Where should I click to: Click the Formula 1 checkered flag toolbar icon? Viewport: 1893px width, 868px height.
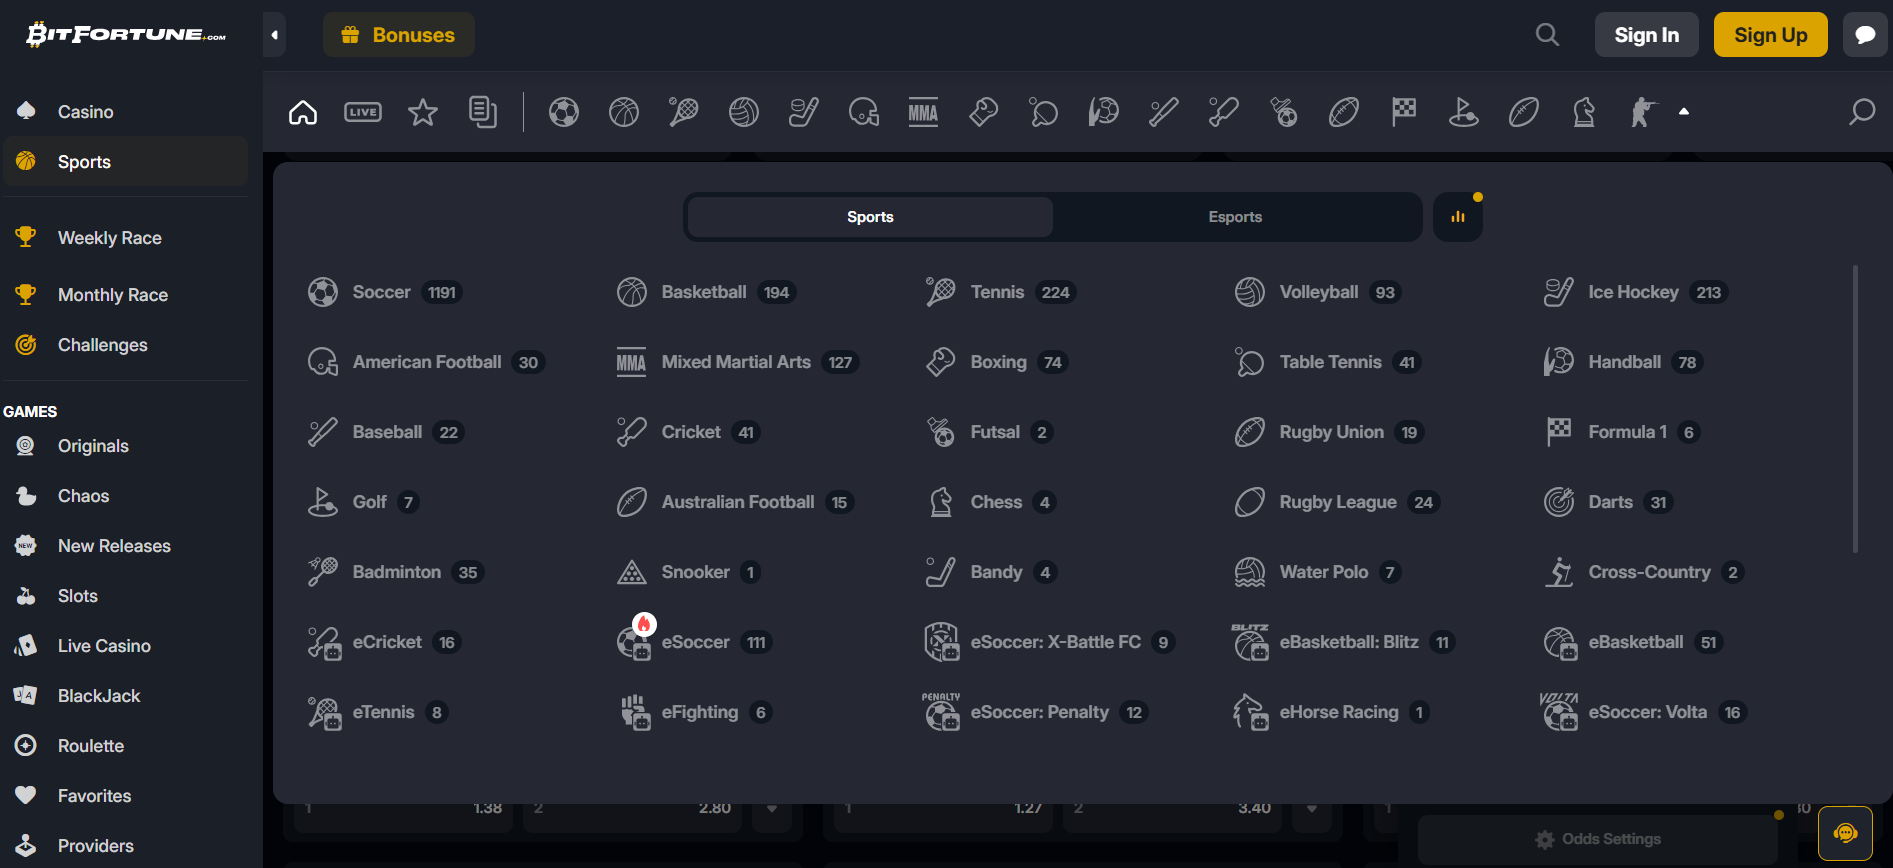pos(1404,112)
